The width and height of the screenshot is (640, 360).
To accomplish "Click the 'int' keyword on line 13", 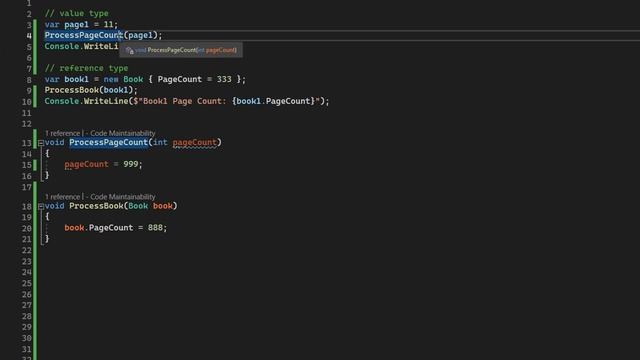I will 160,142.
